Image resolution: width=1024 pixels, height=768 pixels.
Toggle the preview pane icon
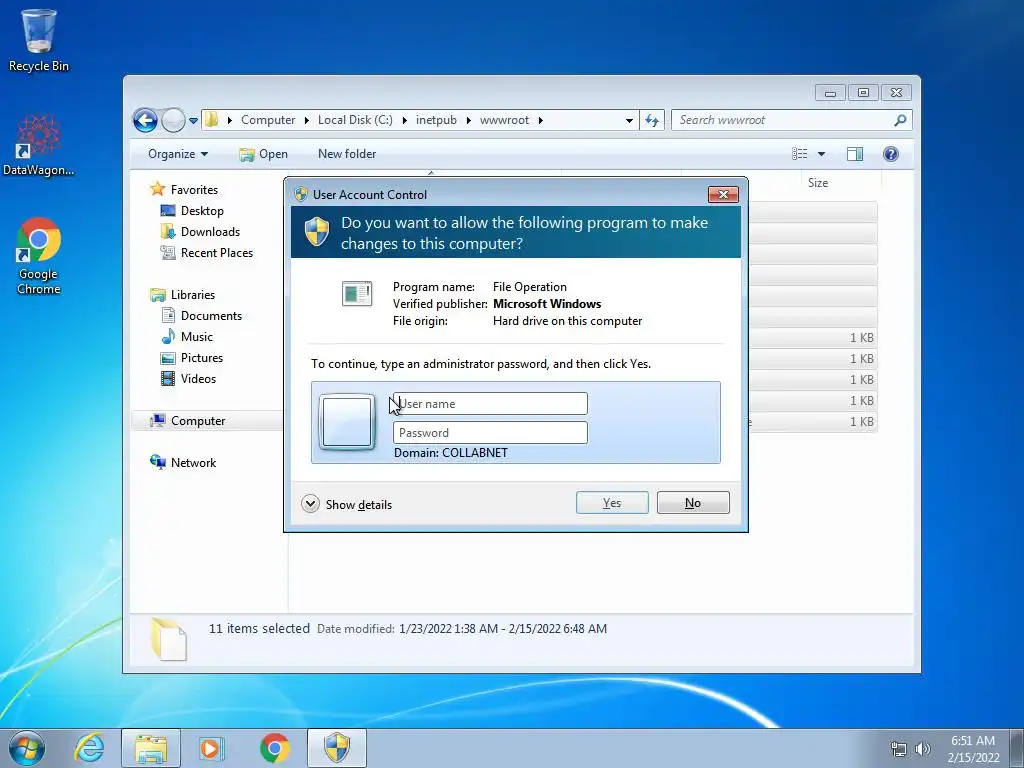click(x=855, y=154)
